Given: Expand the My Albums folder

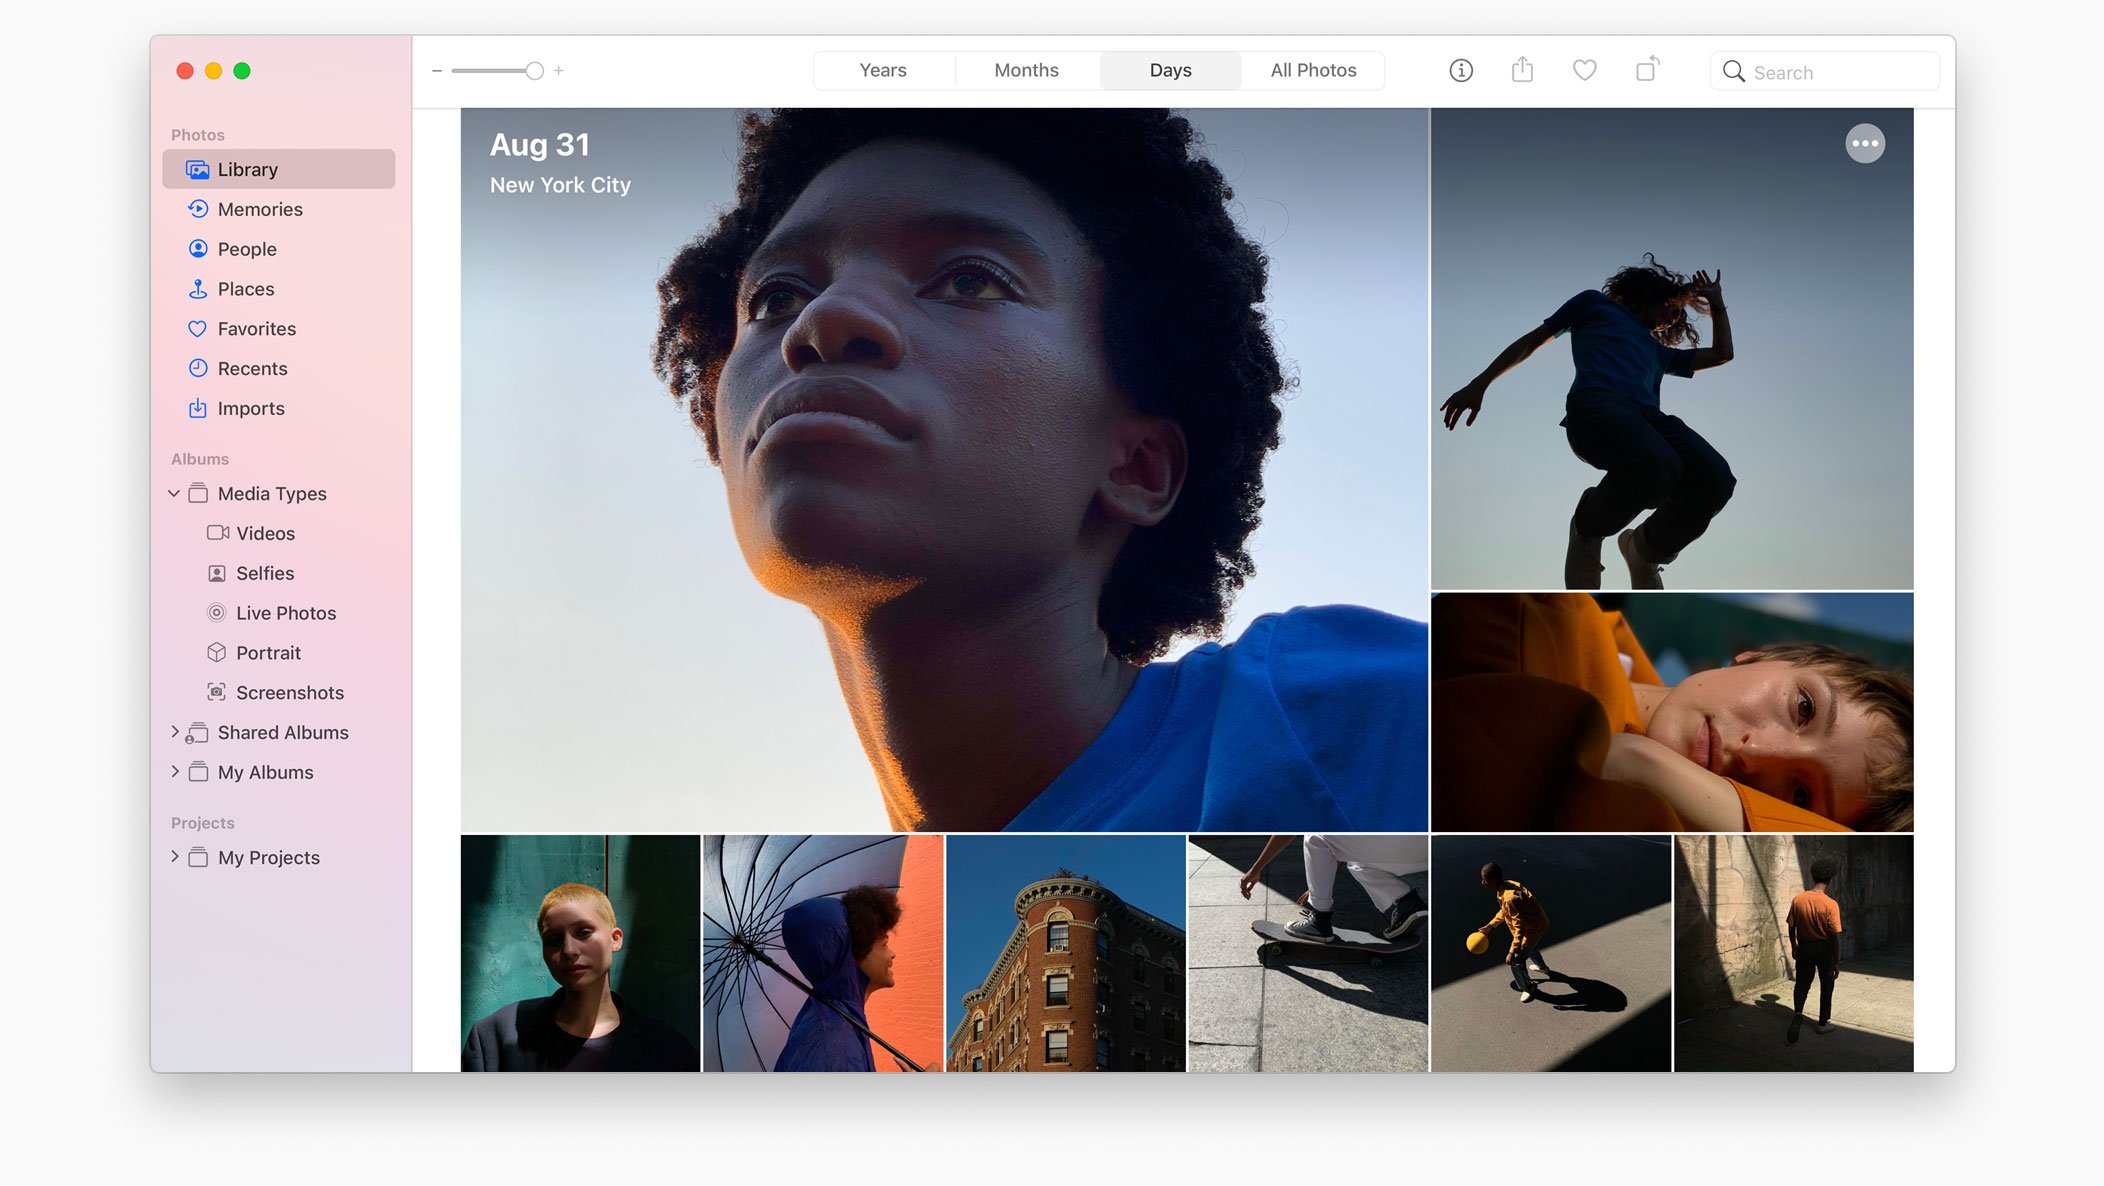Looking at the screenshot, I should (x=174, y=772).
